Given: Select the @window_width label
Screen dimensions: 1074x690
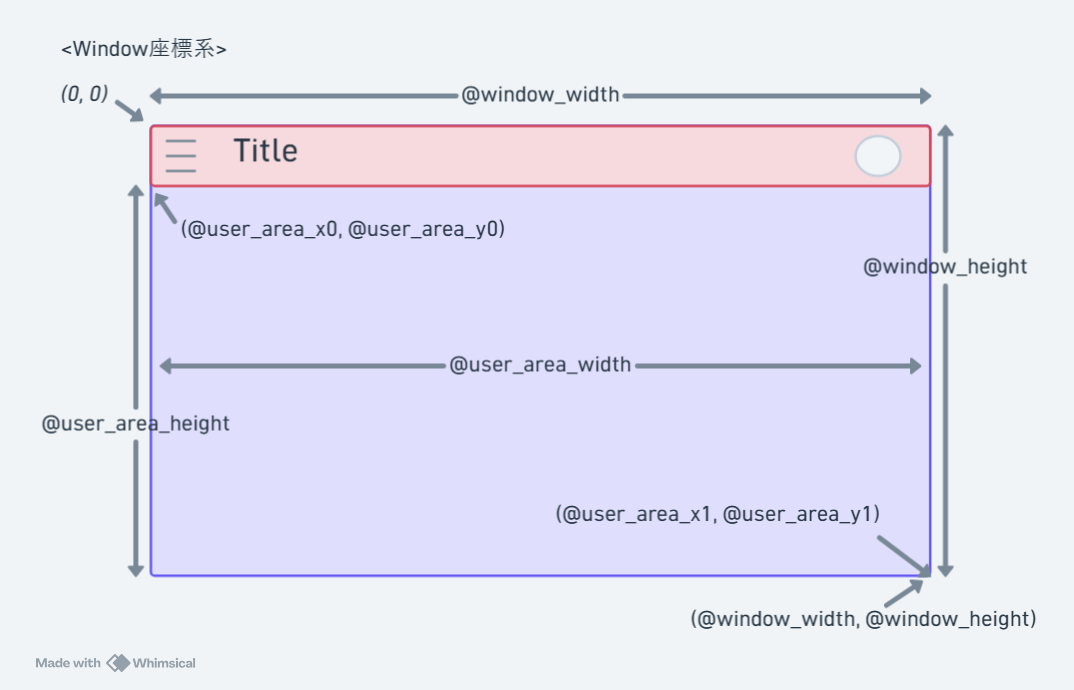Looking at the screenshot, I should [540, 95].
